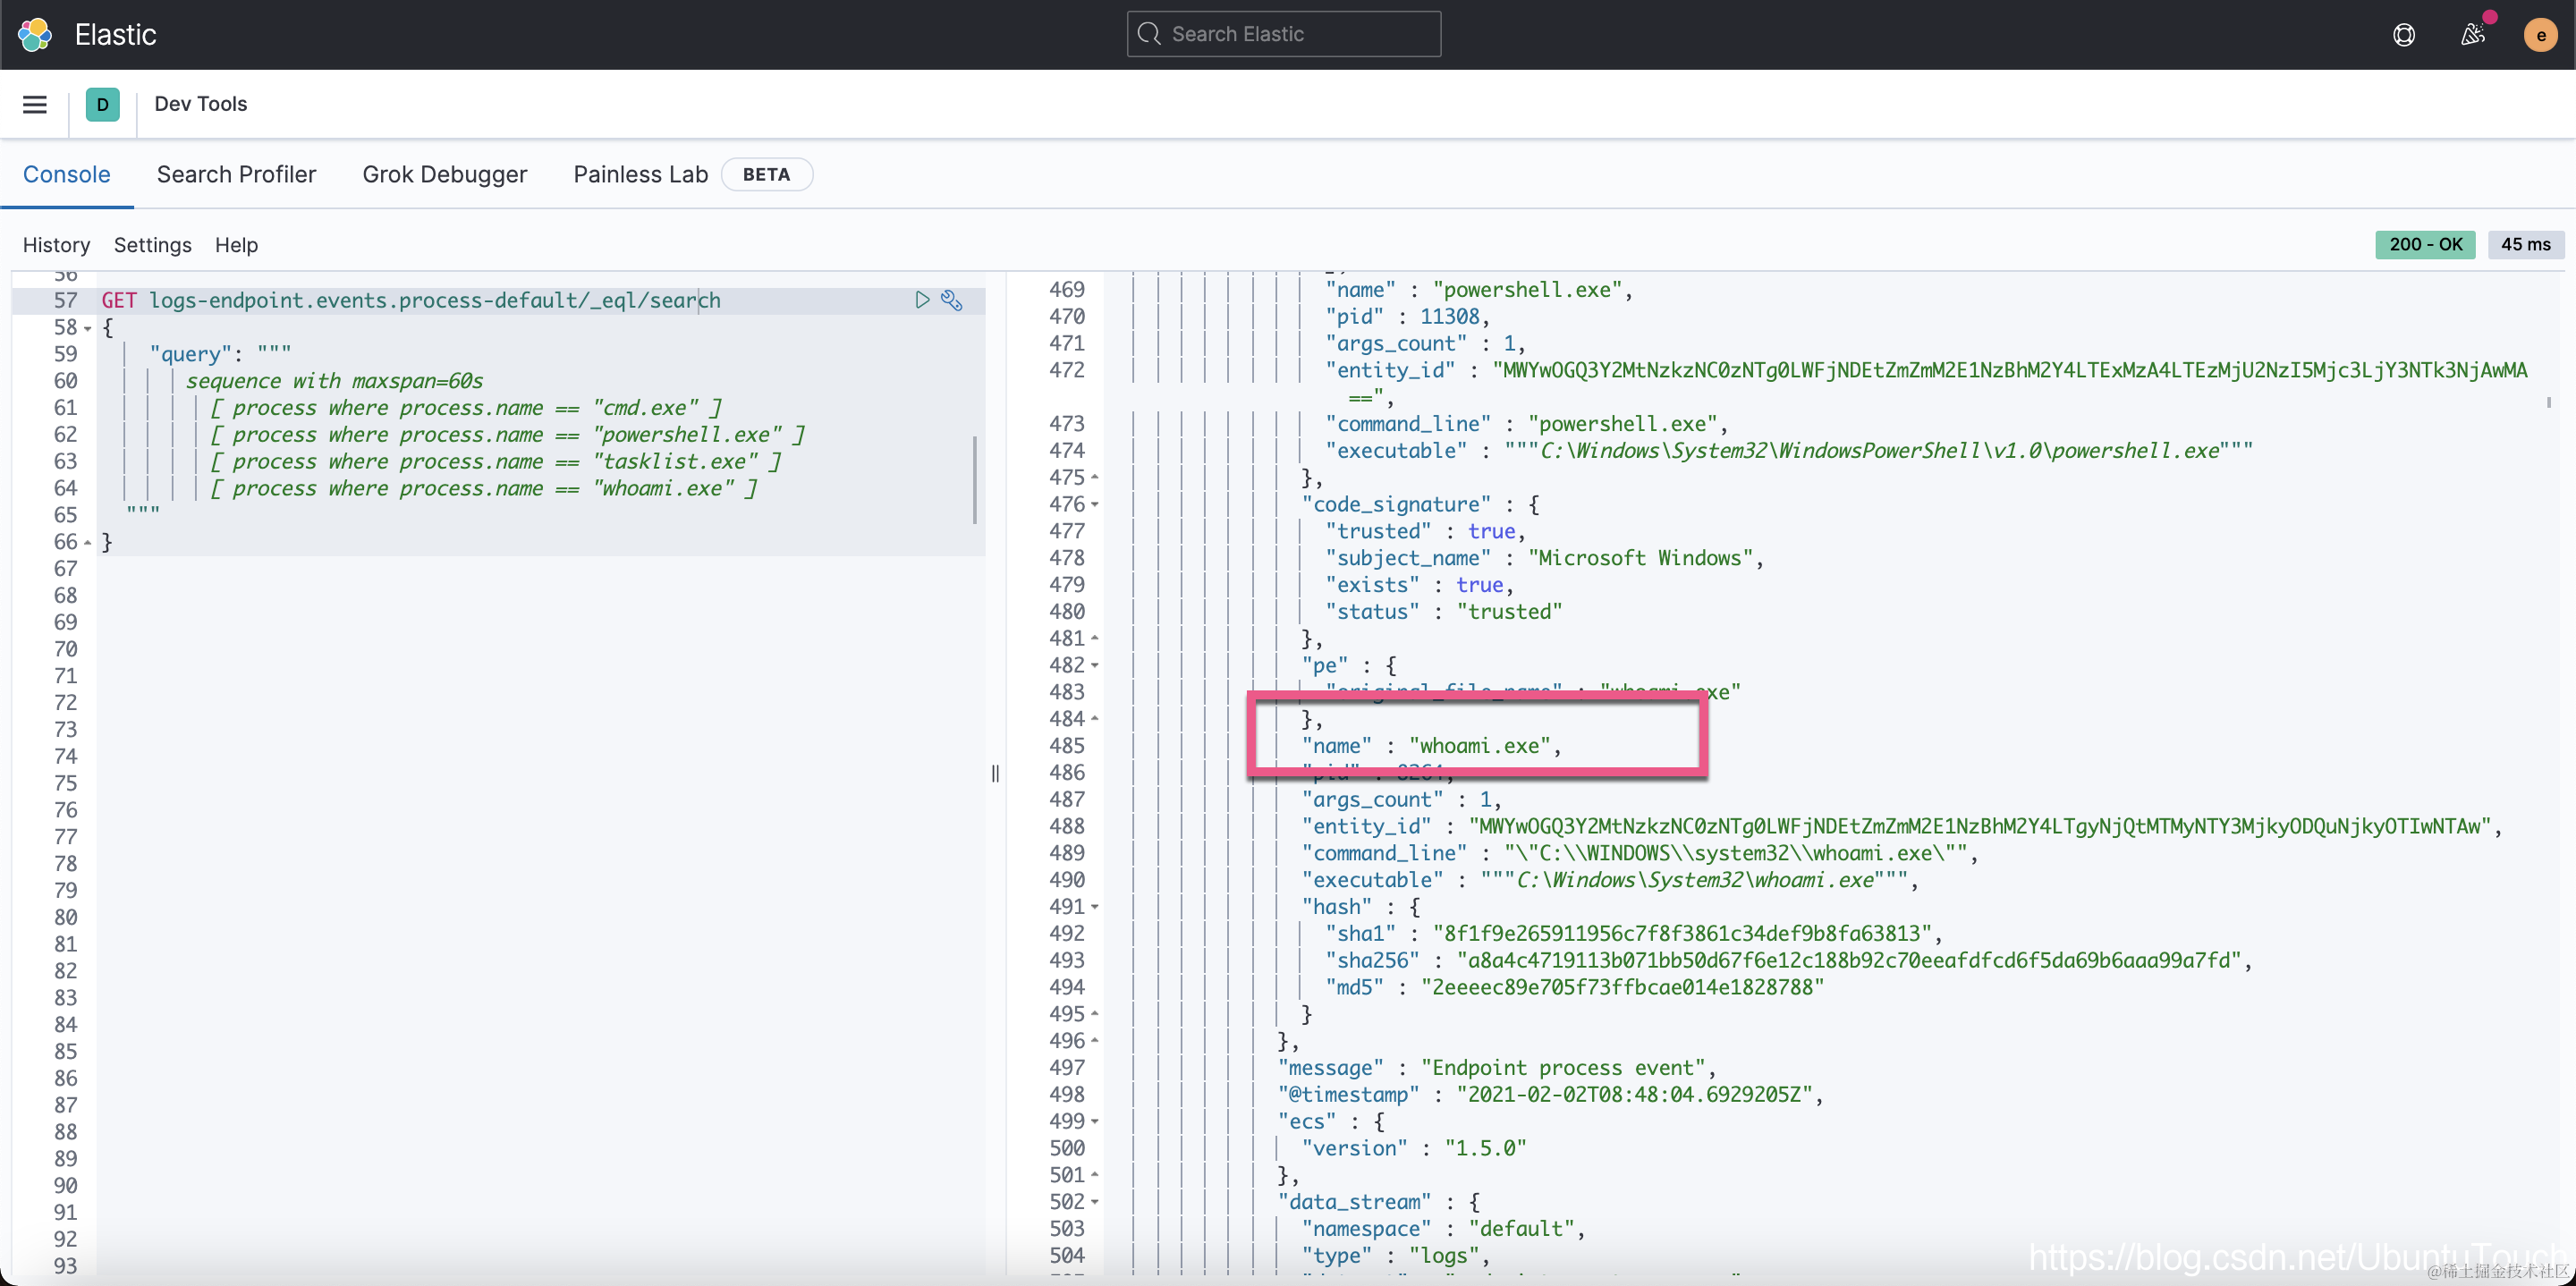Open the user avatar menu
Image resolution: width=2576 pixels, height=1286 pixels.
click(2540, 35)
